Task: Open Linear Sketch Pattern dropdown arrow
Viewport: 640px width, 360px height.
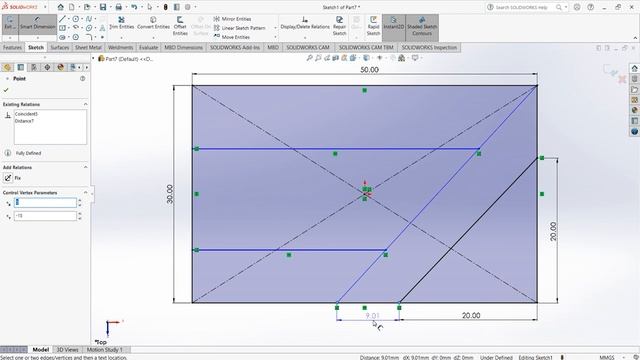Action: pyautogui.click(x=275, y=28)
